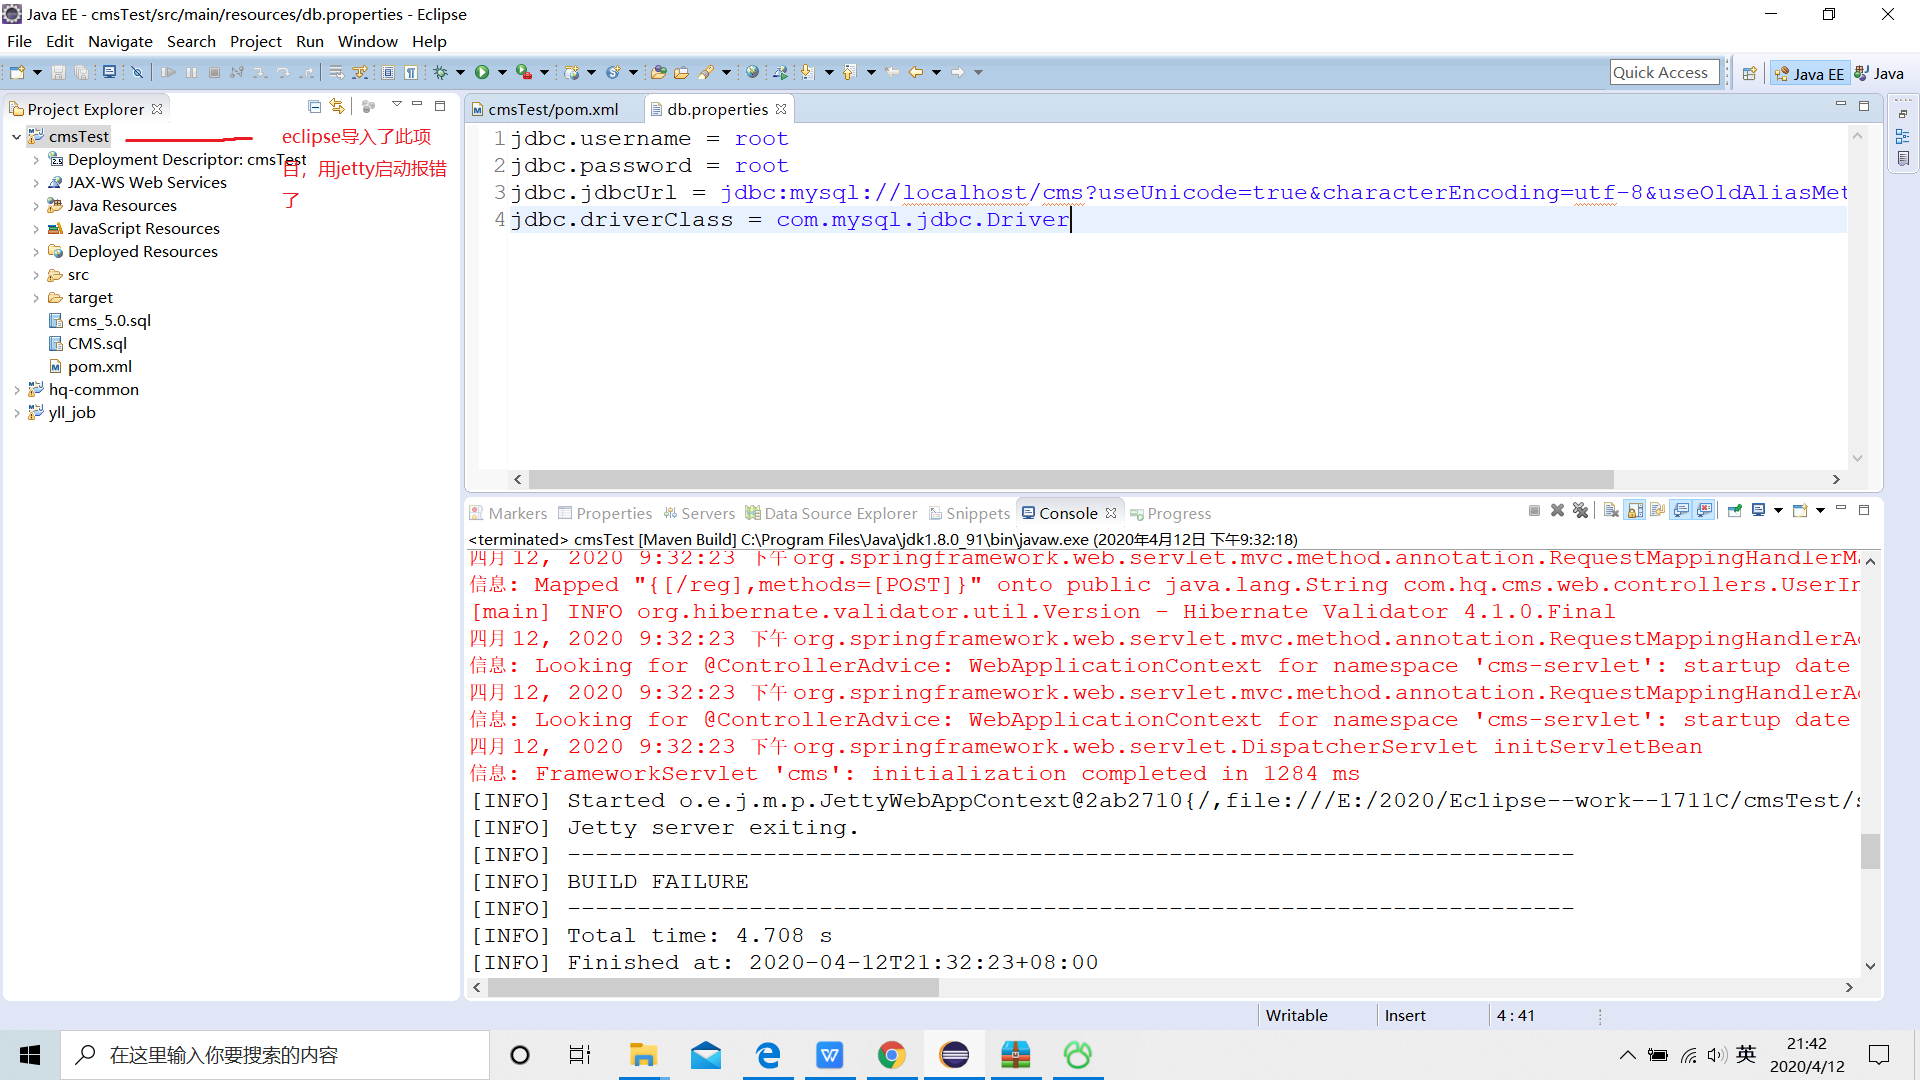Open the Open Console dropdown arrow

point(1820,510)
